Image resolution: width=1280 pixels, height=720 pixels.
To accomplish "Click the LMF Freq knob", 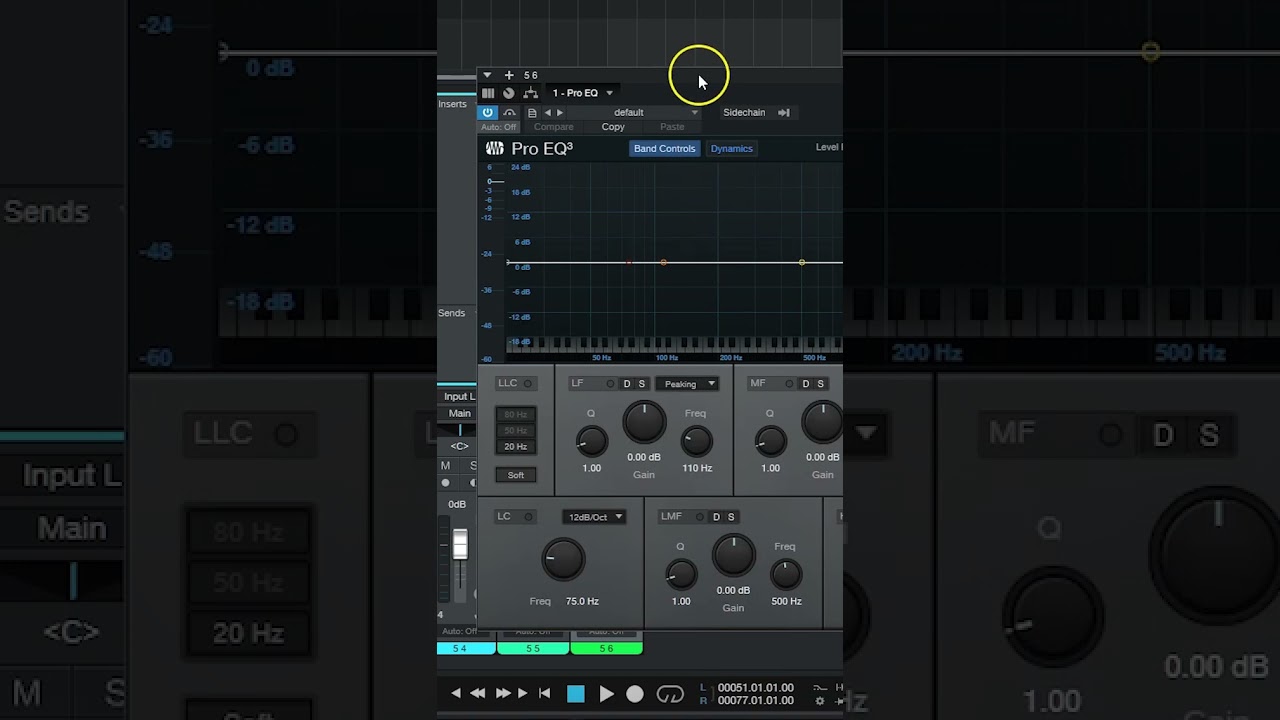I will (786, 574).
